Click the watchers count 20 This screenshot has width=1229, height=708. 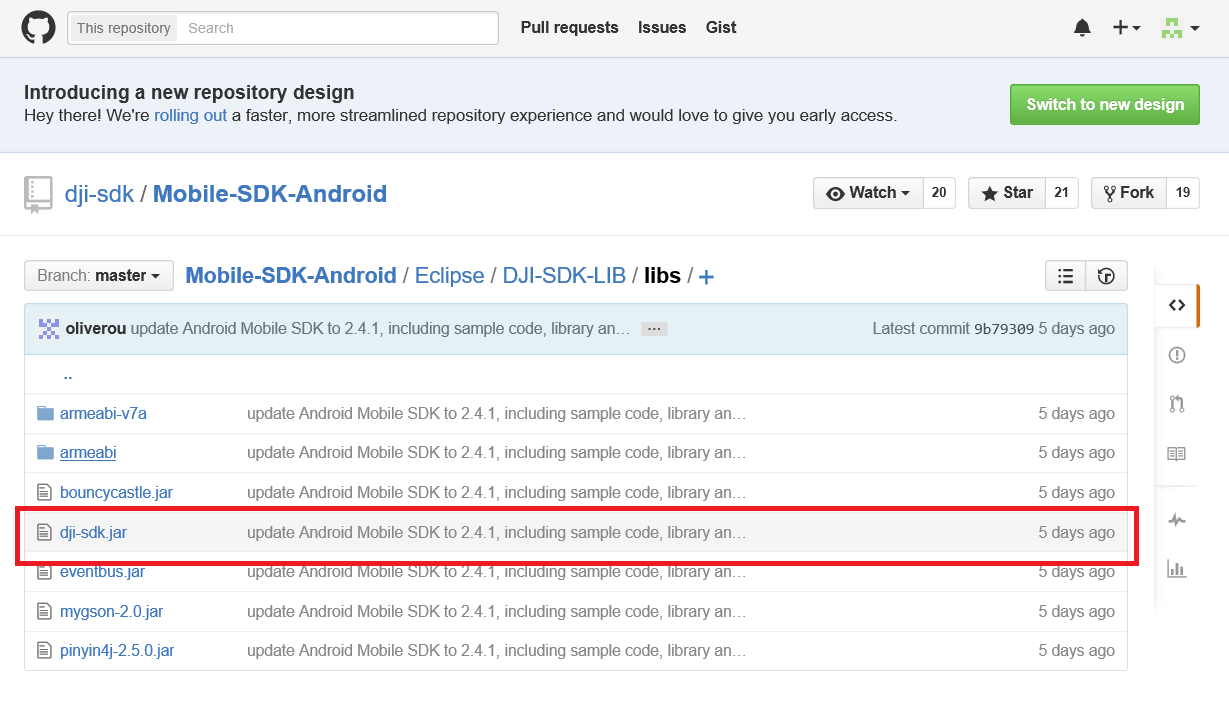939,193
